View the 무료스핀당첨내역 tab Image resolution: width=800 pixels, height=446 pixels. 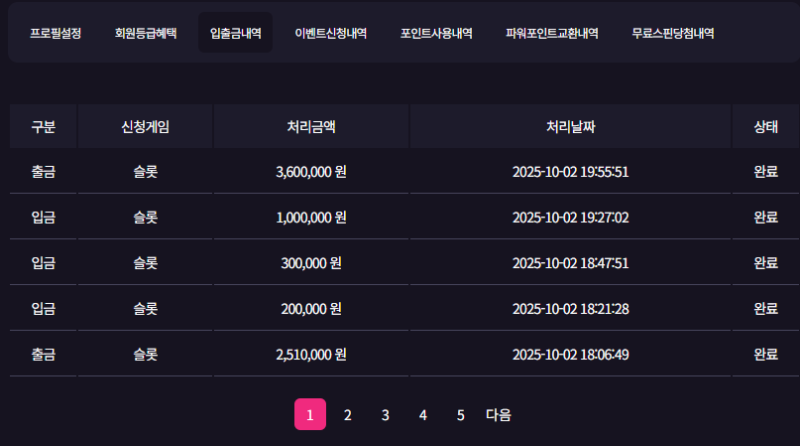tap(673, 33)
